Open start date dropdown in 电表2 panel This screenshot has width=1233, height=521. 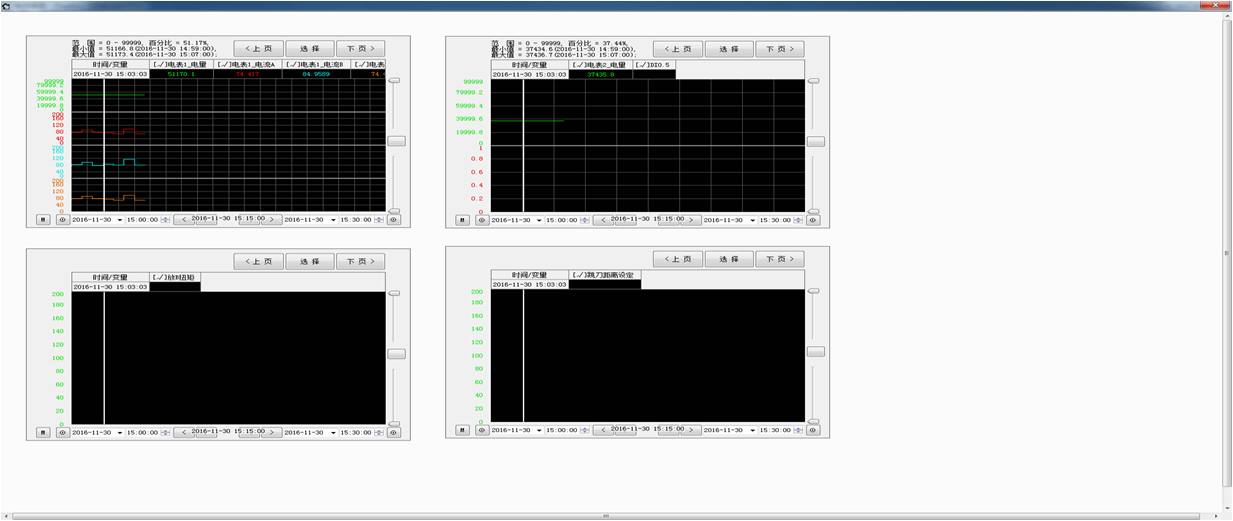coord(540,220)
